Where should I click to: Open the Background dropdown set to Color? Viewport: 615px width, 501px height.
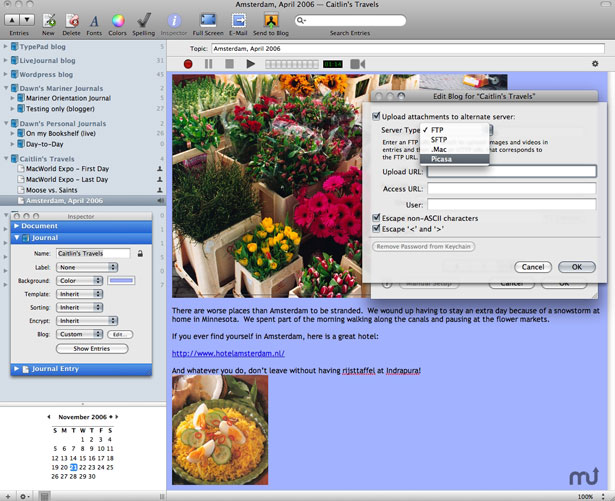pyautogui.click(x=80, y=281)
